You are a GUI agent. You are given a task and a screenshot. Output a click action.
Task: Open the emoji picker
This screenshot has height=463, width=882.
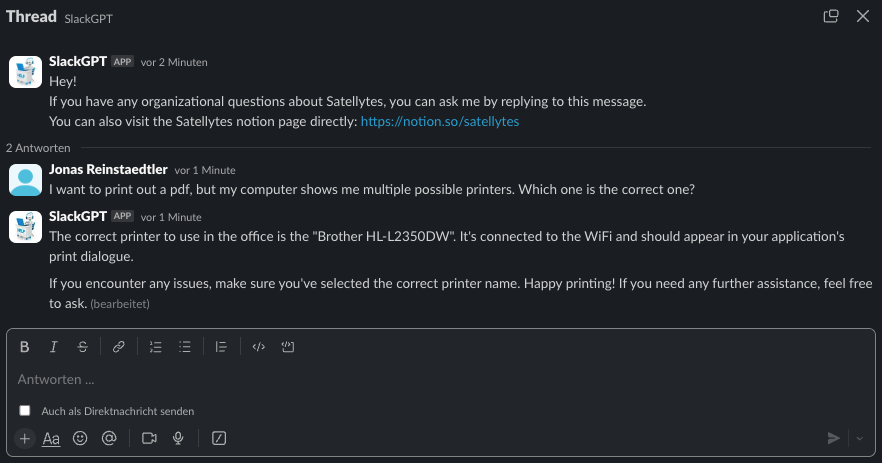click(x=80, y=438)
